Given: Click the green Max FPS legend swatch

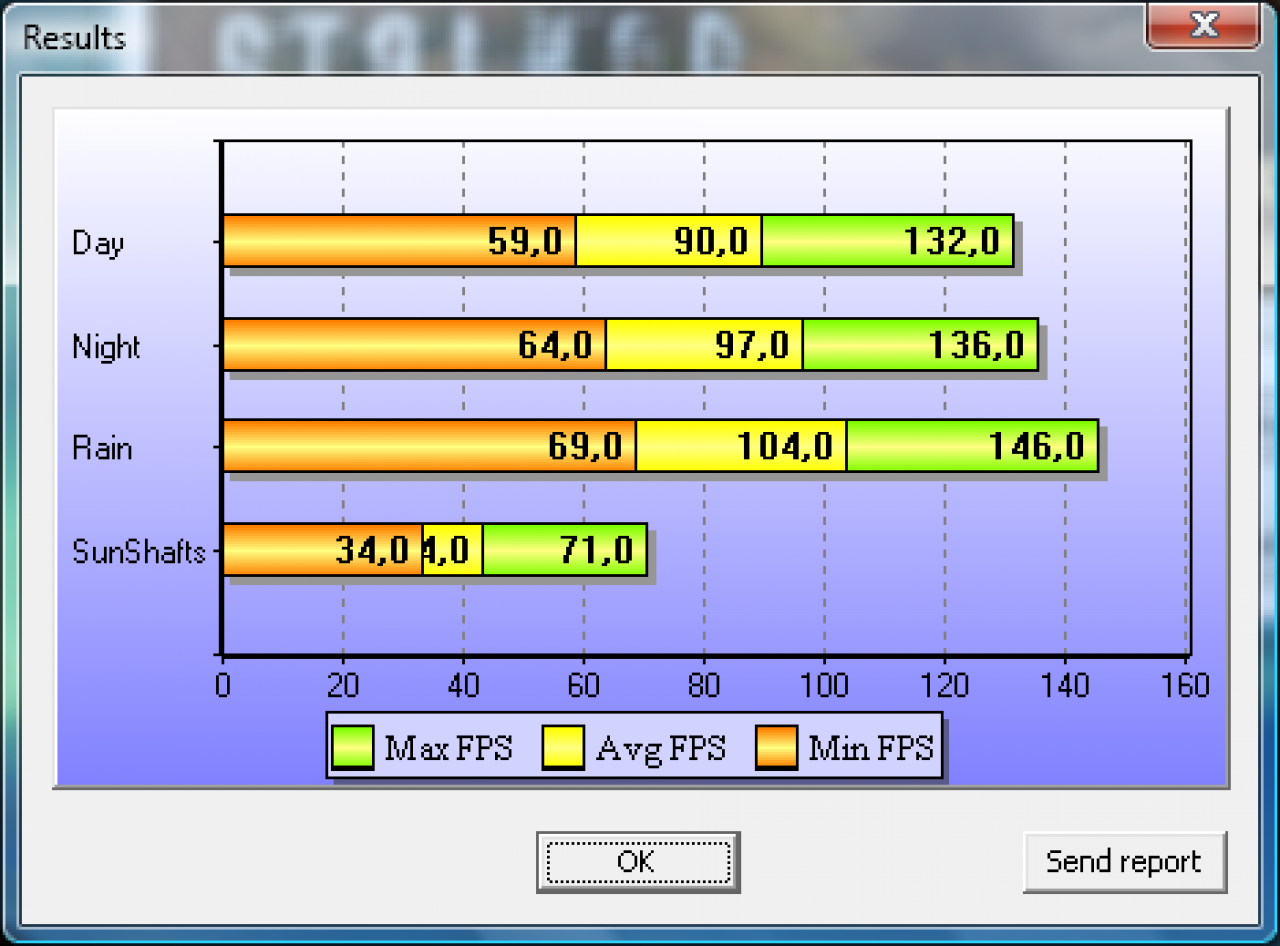Looking at the screenshot, I should [352, 747].
